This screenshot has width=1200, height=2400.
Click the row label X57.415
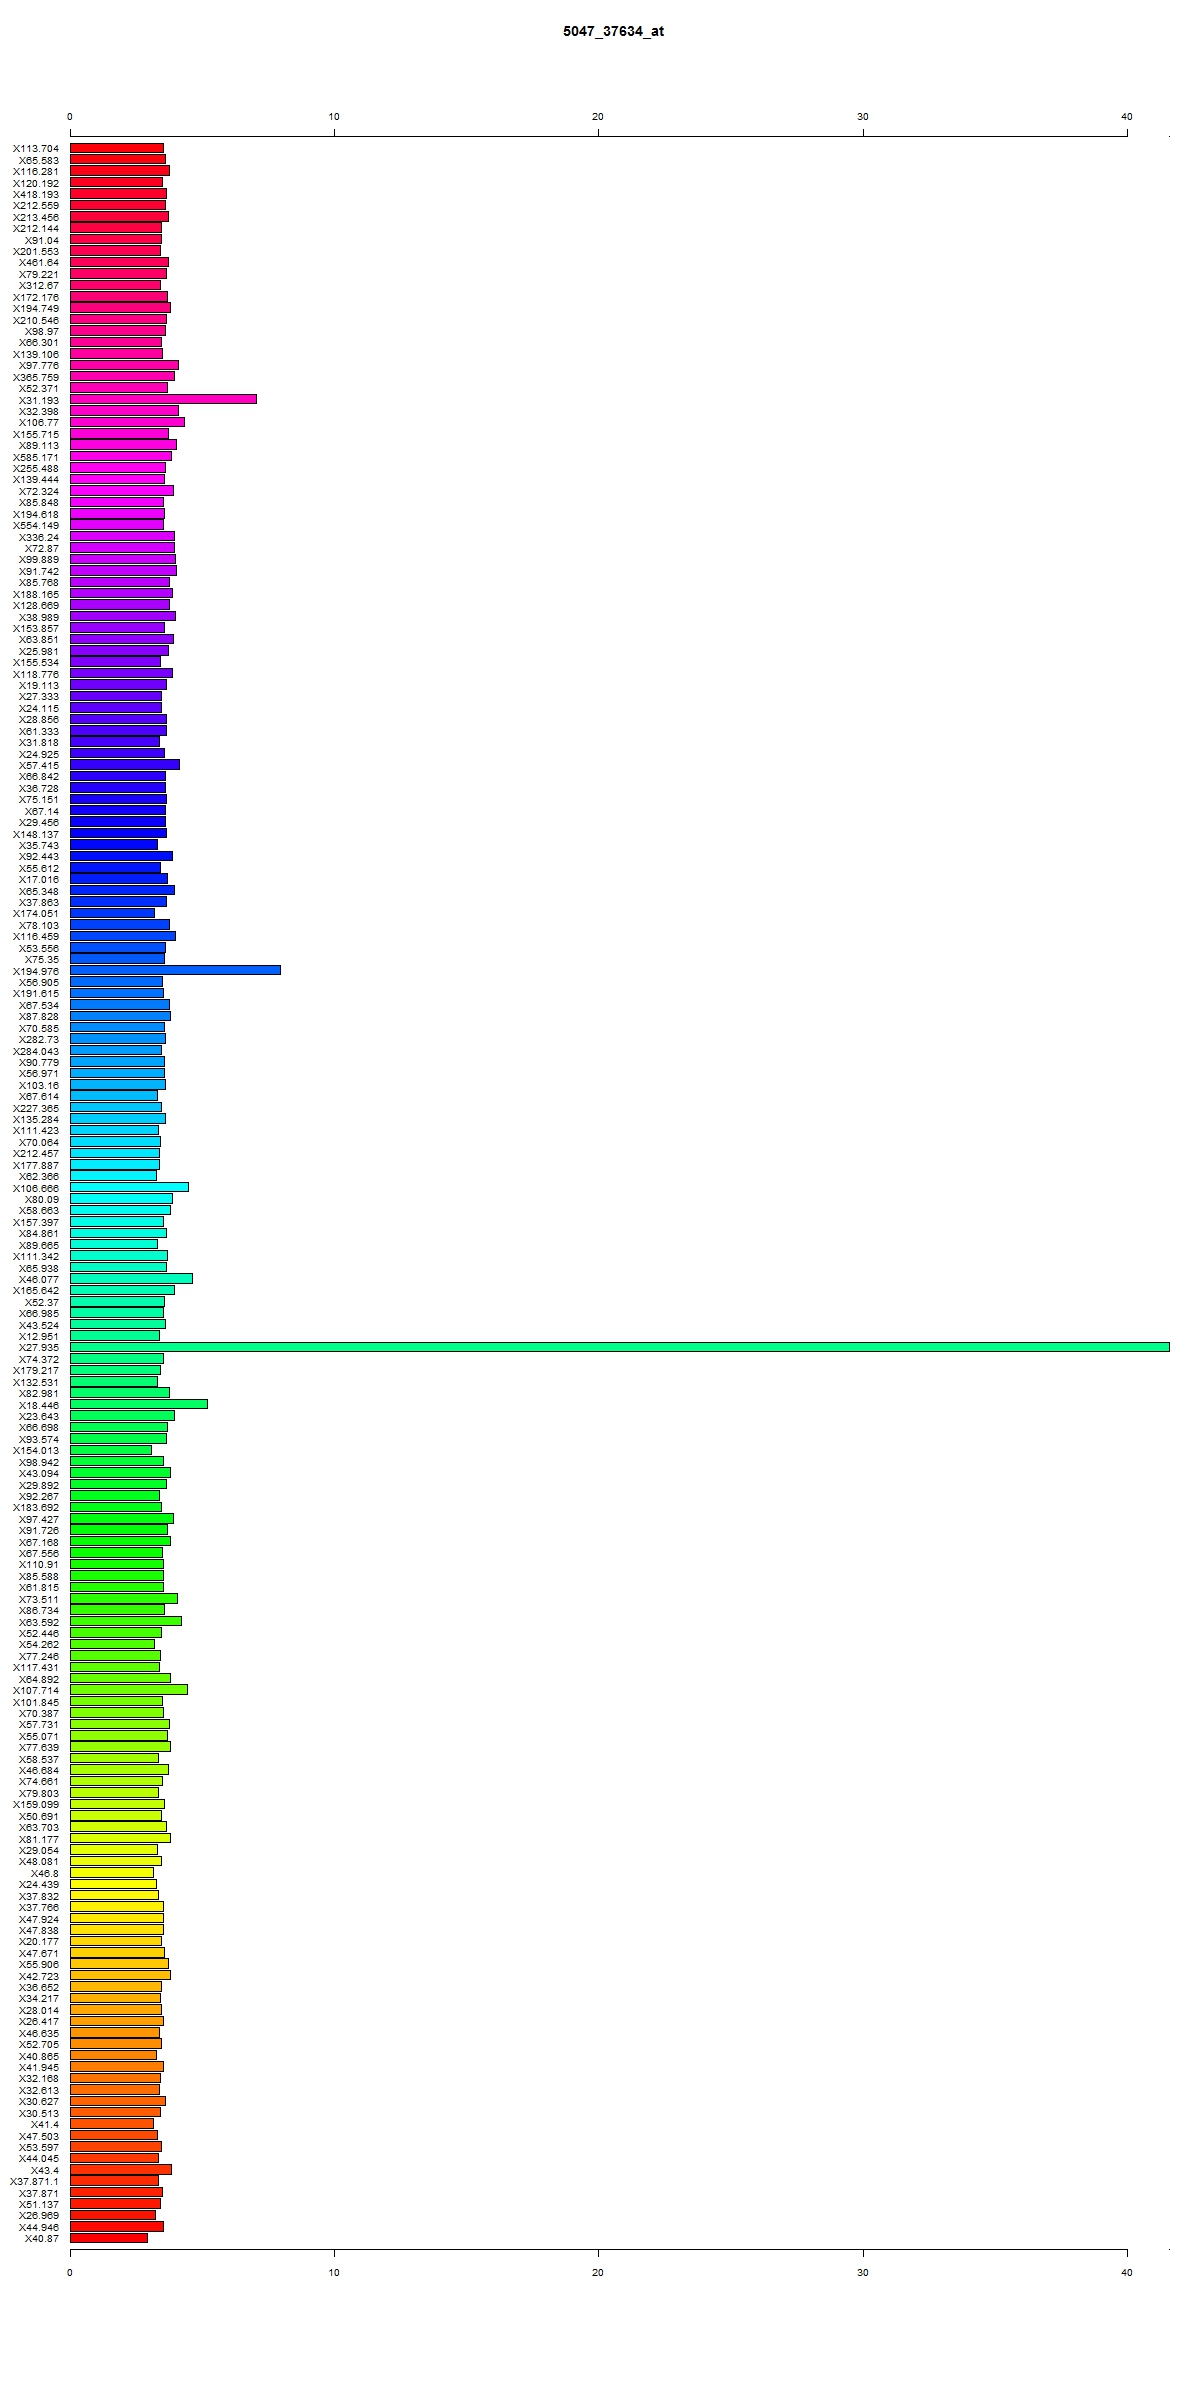click(39, 765)
